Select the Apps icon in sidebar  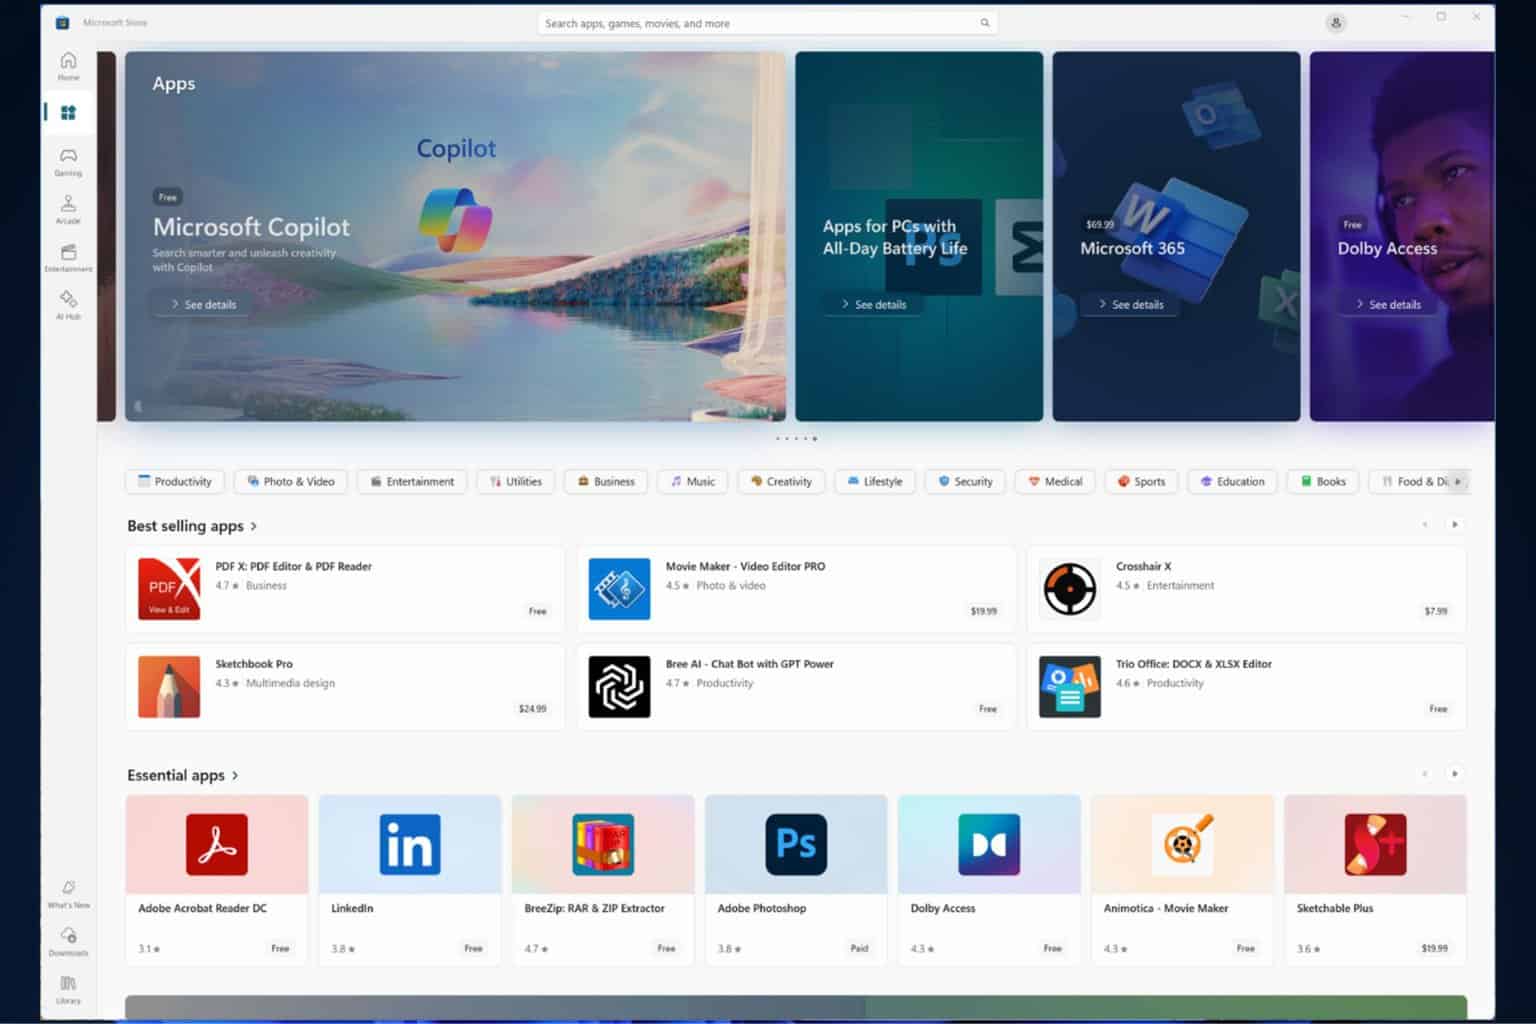point(68,113)
